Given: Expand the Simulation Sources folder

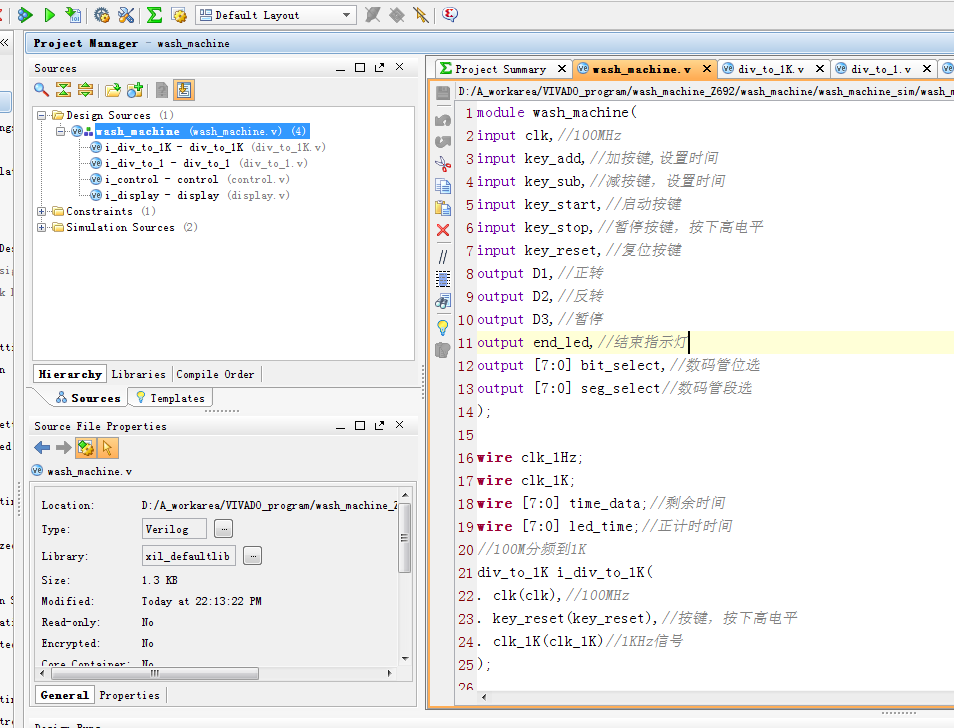Looking at the screenshot, I should pyautogui.click(x=42, y=228).
